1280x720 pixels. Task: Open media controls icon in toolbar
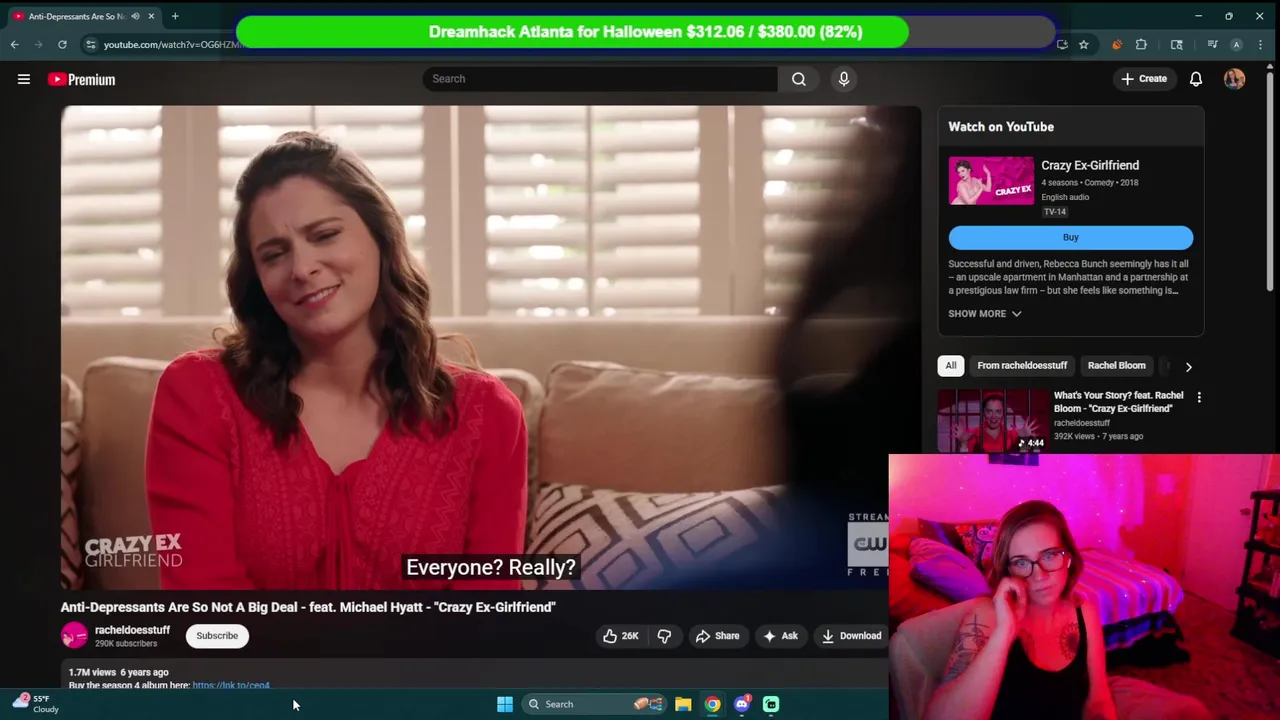tap(1212, 44)
